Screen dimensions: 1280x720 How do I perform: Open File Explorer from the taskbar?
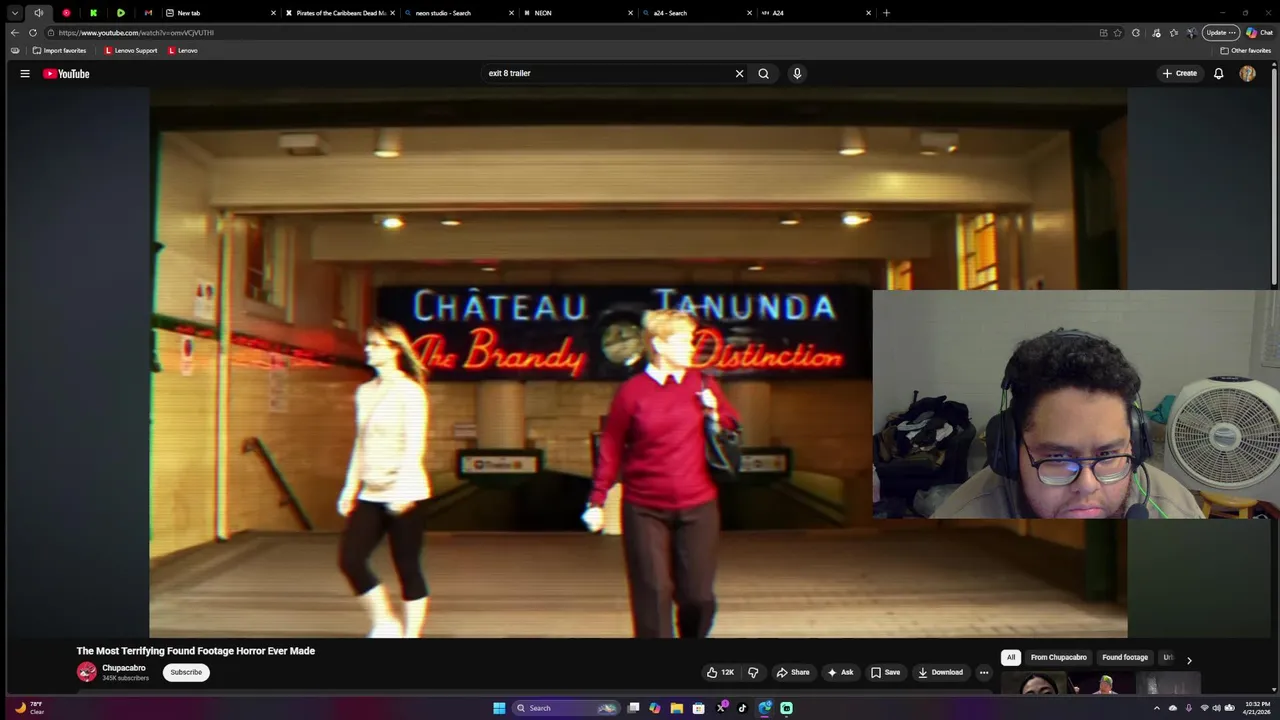(x=677, y=708)
